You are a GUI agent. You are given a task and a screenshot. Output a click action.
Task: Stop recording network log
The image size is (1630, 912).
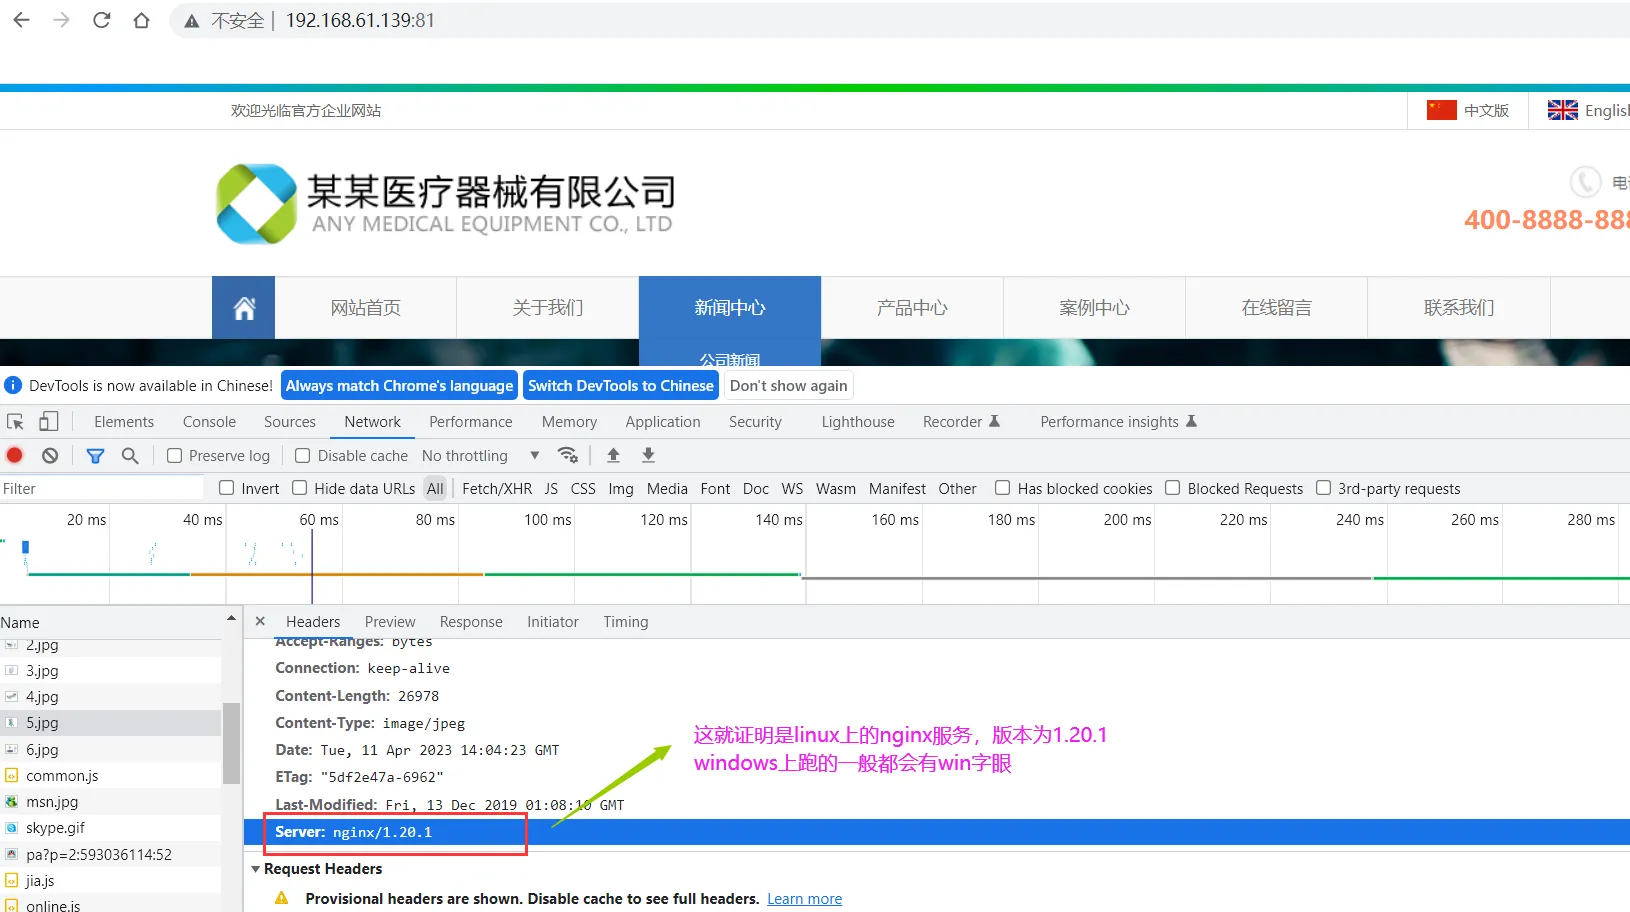(x=15, y=456)
